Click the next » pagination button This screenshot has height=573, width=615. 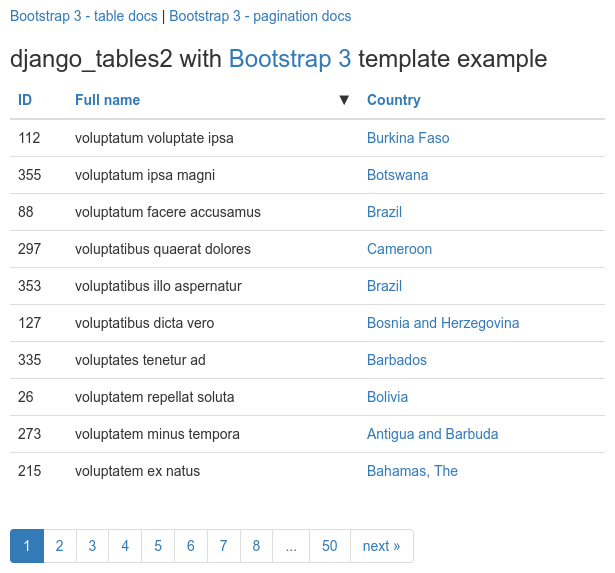(381, 546)
